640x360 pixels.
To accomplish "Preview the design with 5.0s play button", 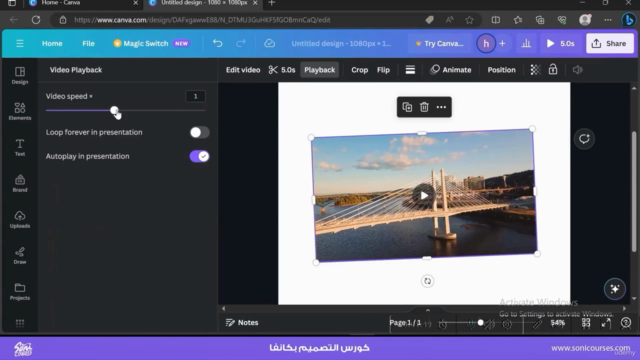I will pyautogui.click(x=560, y=43).
